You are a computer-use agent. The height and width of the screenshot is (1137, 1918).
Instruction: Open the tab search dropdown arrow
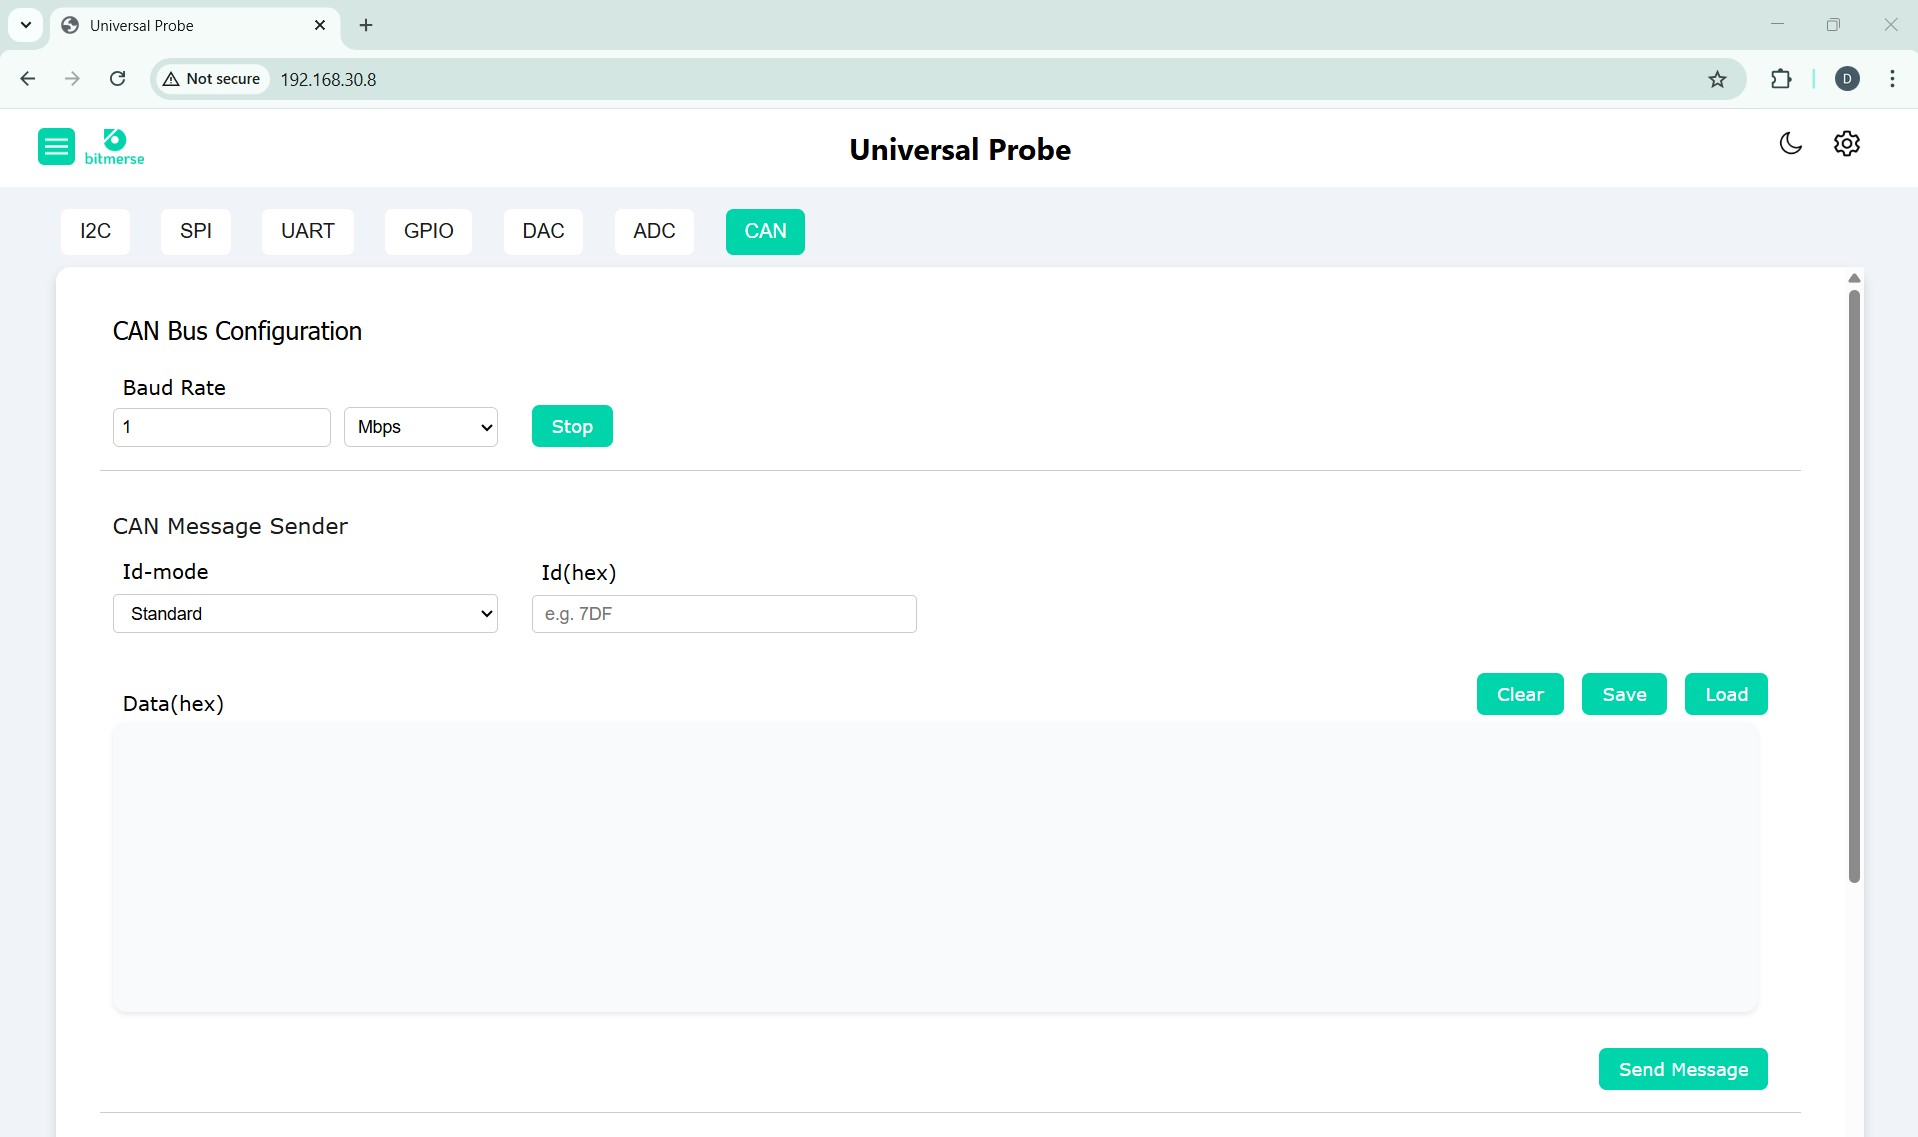coord(26,25)
